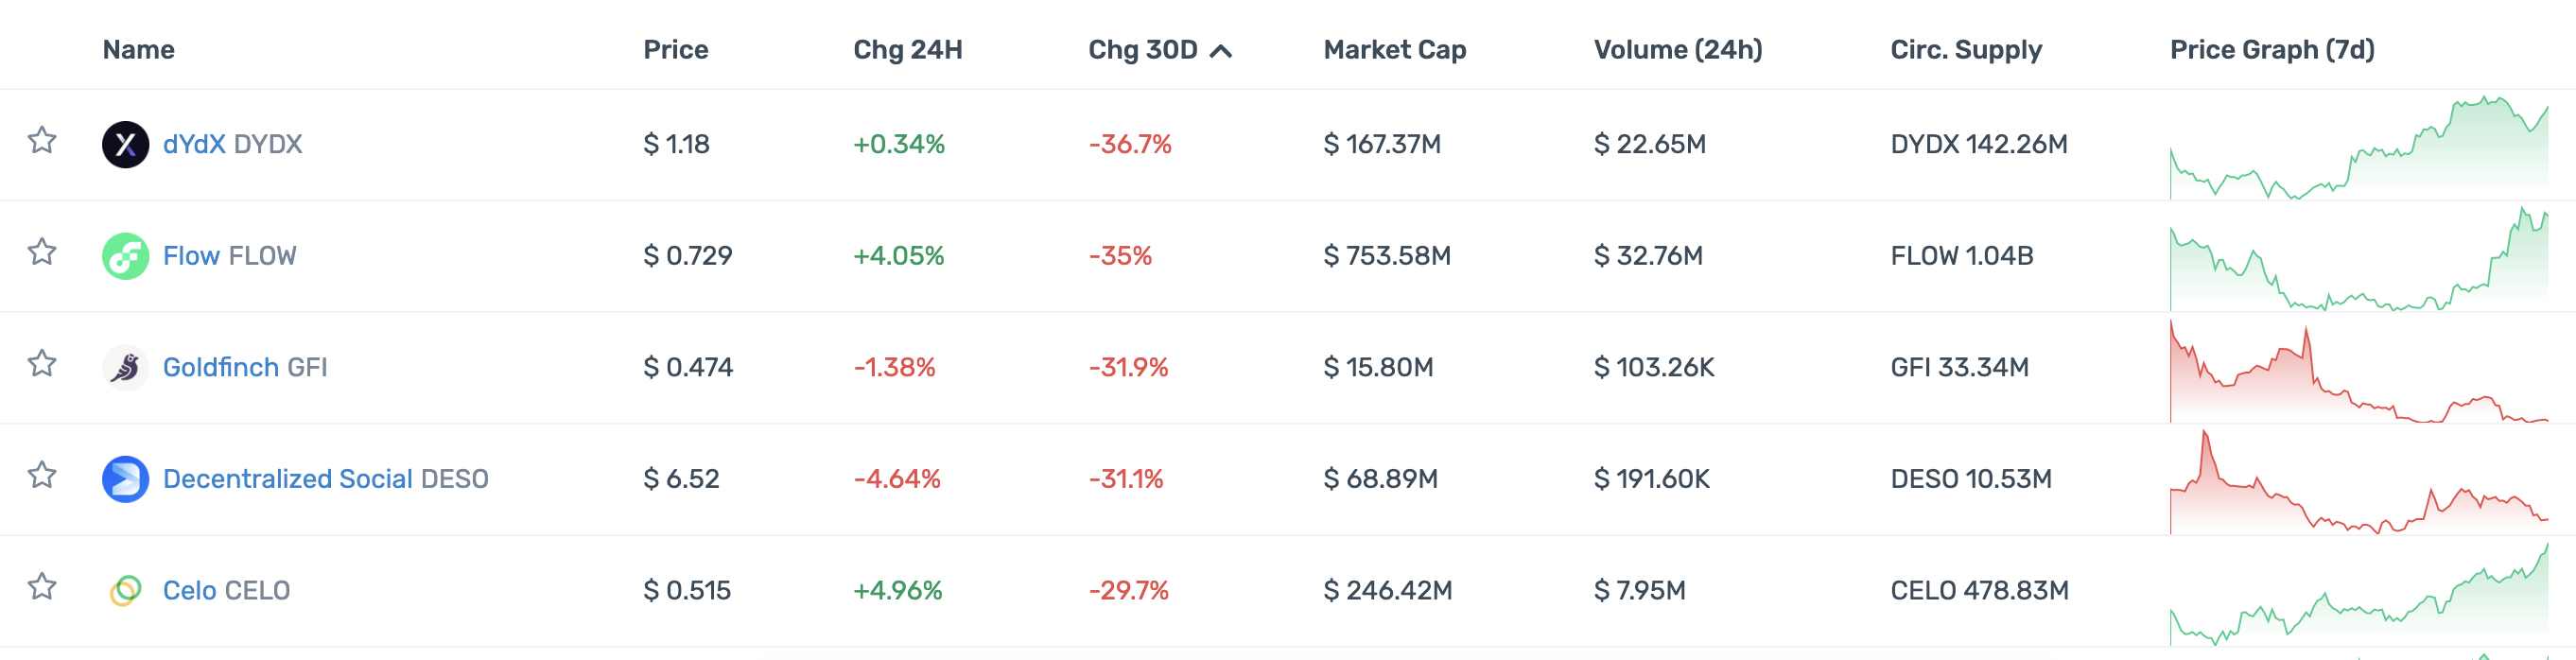This screenshot has height=660, width=2576.
Task: Open the dYdX coin page link
Action: click(x=194, y=144)
